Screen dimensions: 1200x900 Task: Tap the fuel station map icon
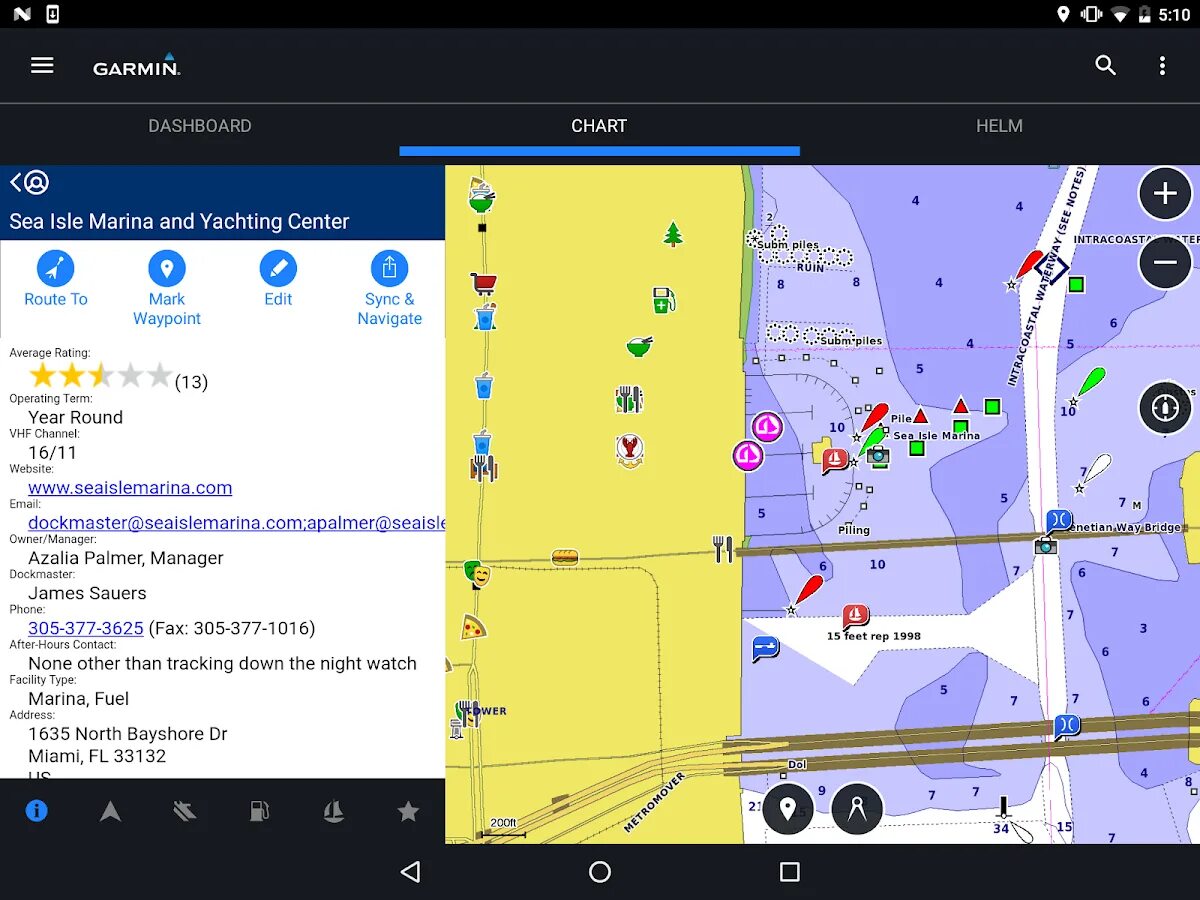tap(664, 299)
